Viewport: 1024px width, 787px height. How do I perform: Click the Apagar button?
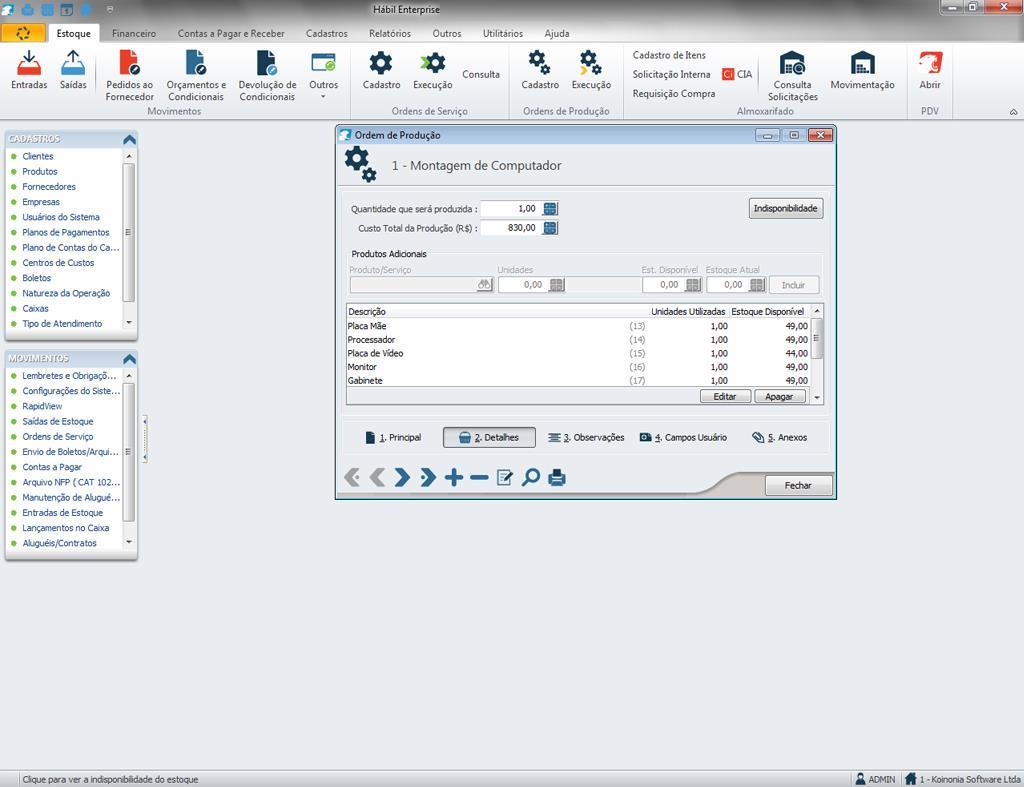tap(779, 396)
